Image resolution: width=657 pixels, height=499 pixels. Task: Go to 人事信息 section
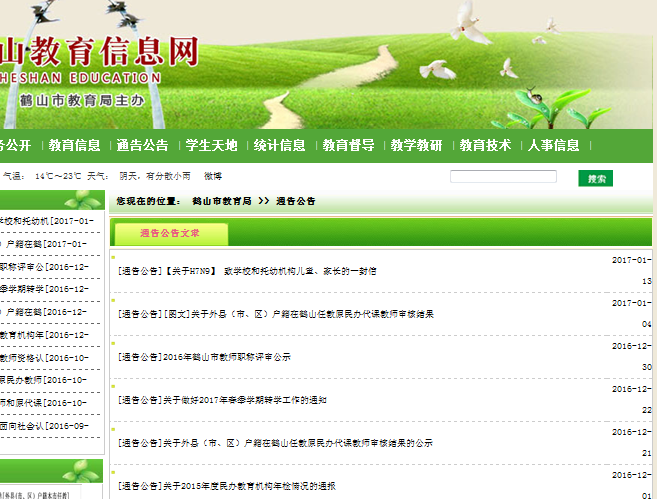coord(553,145)
